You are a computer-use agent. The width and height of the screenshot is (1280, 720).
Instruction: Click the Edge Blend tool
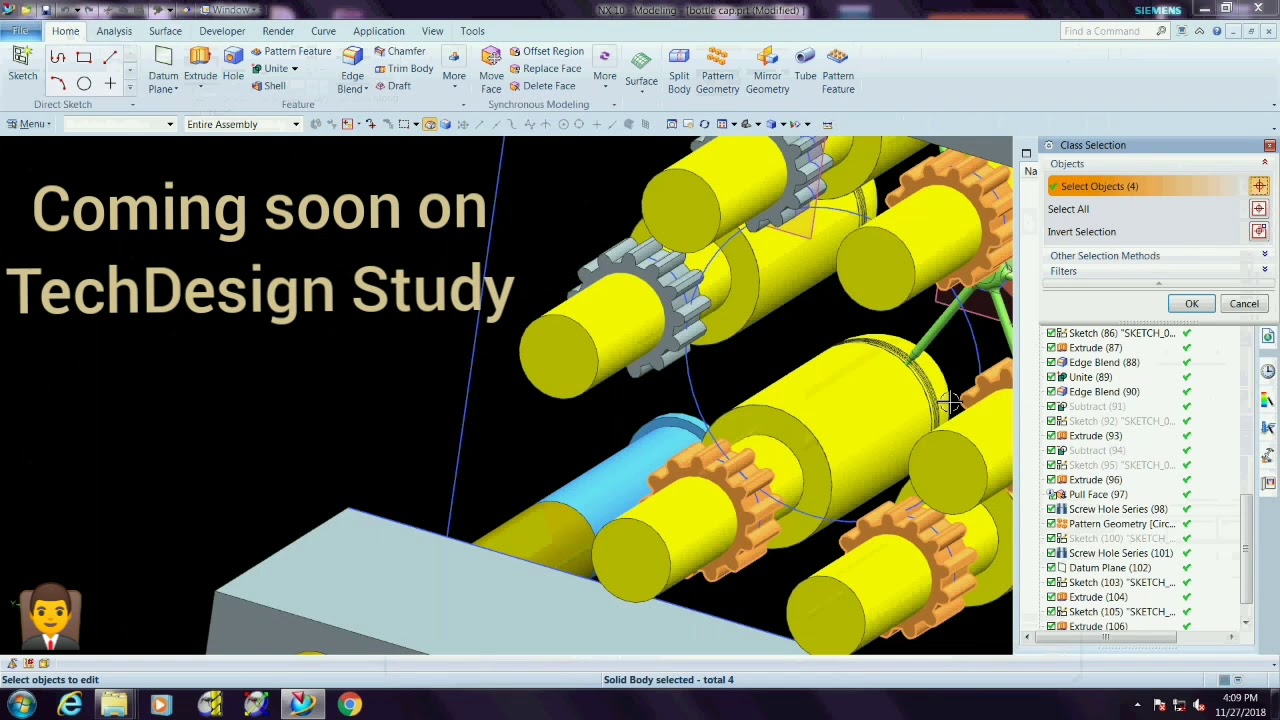(352, 70)
